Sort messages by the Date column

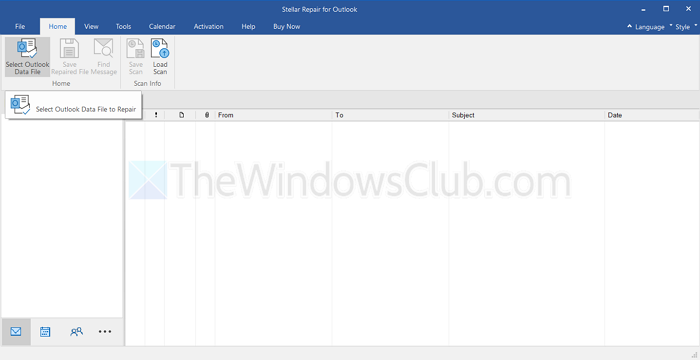coord(652,115)
